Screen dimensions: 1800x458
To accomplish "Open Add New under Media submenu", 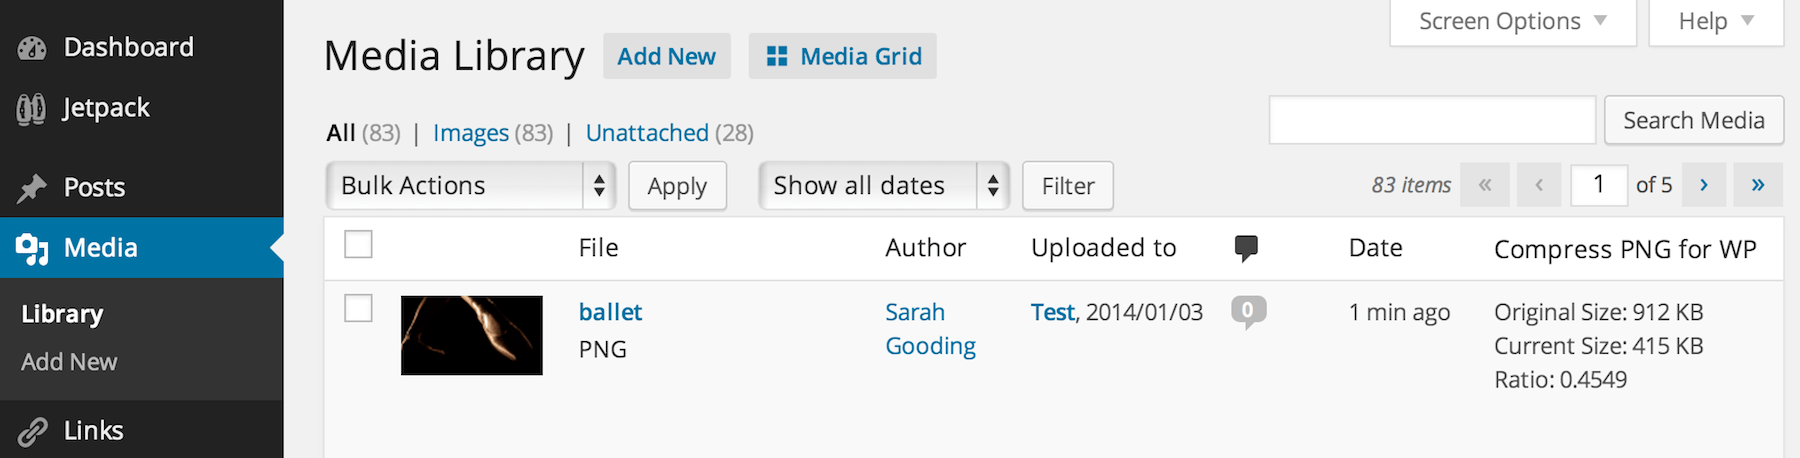I will point(69,362).
